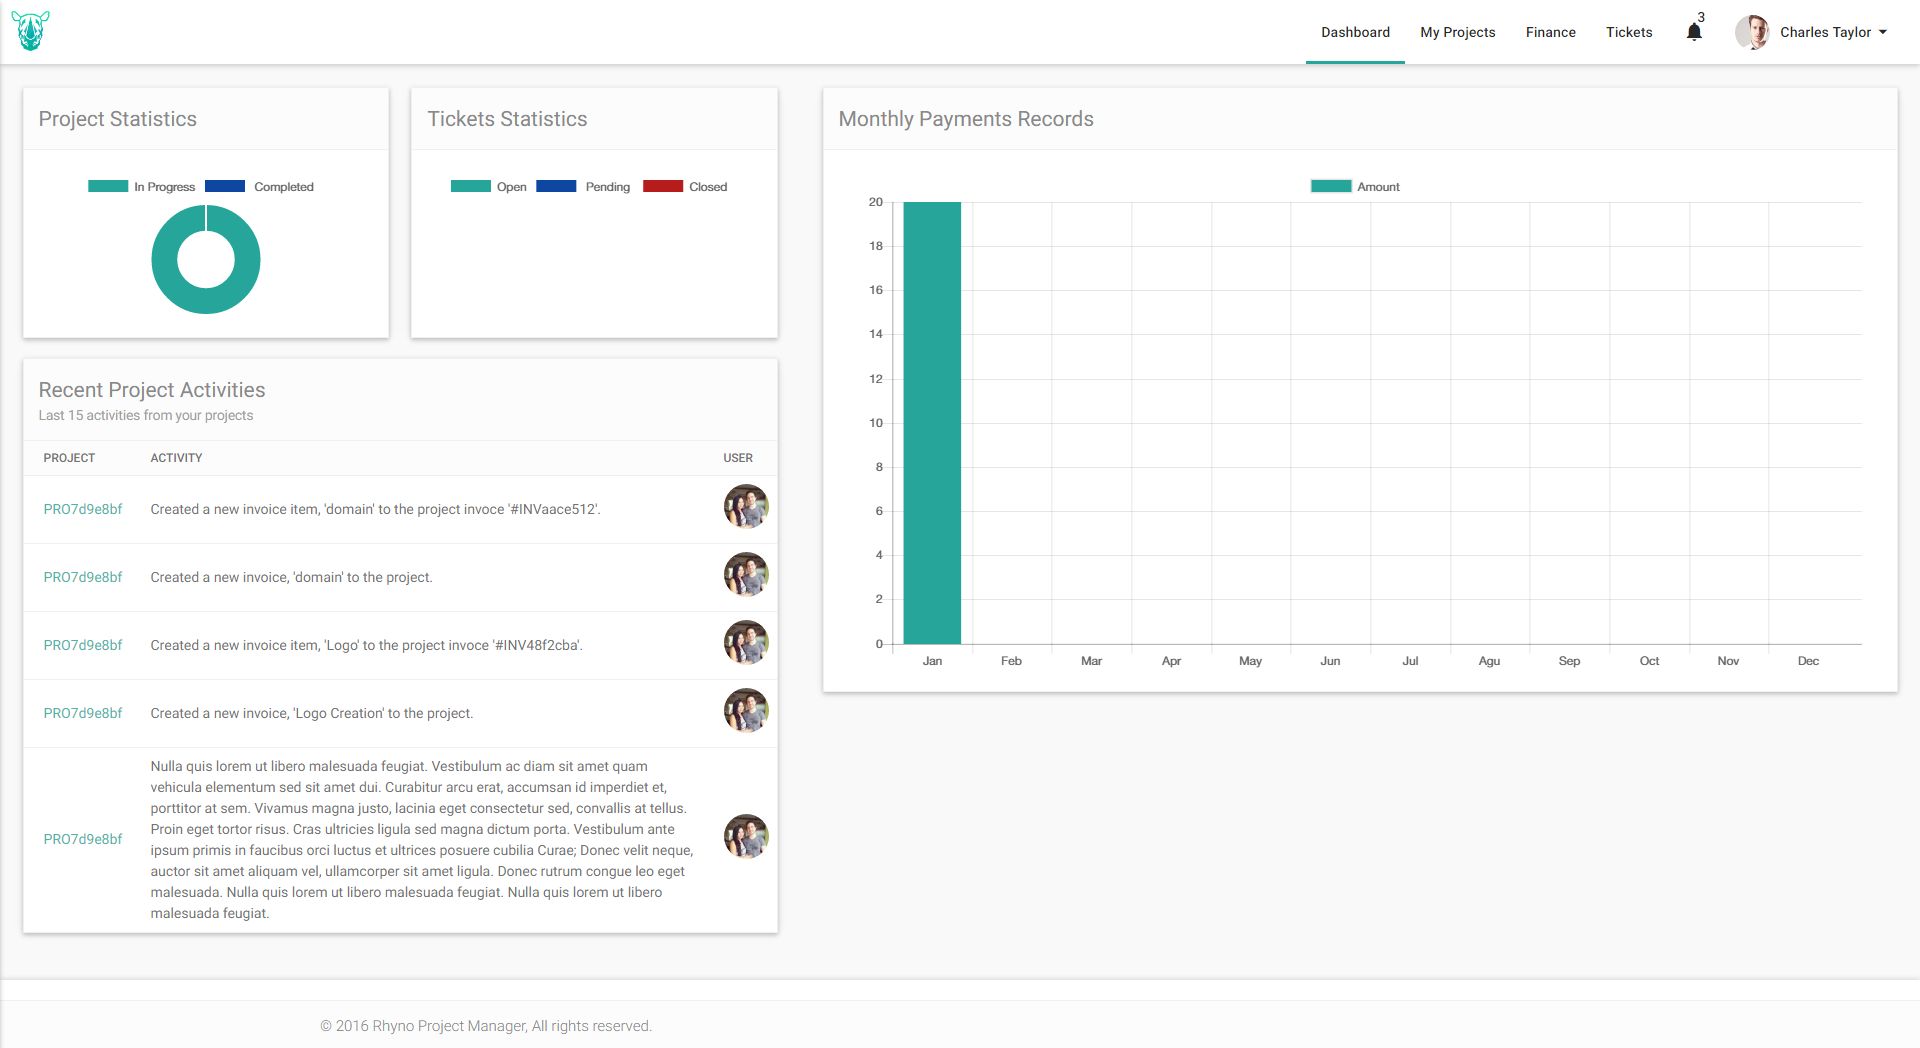Go to My Projects in navigation
This screenshot has height=1048, width=1920.
coord(1457,32)
